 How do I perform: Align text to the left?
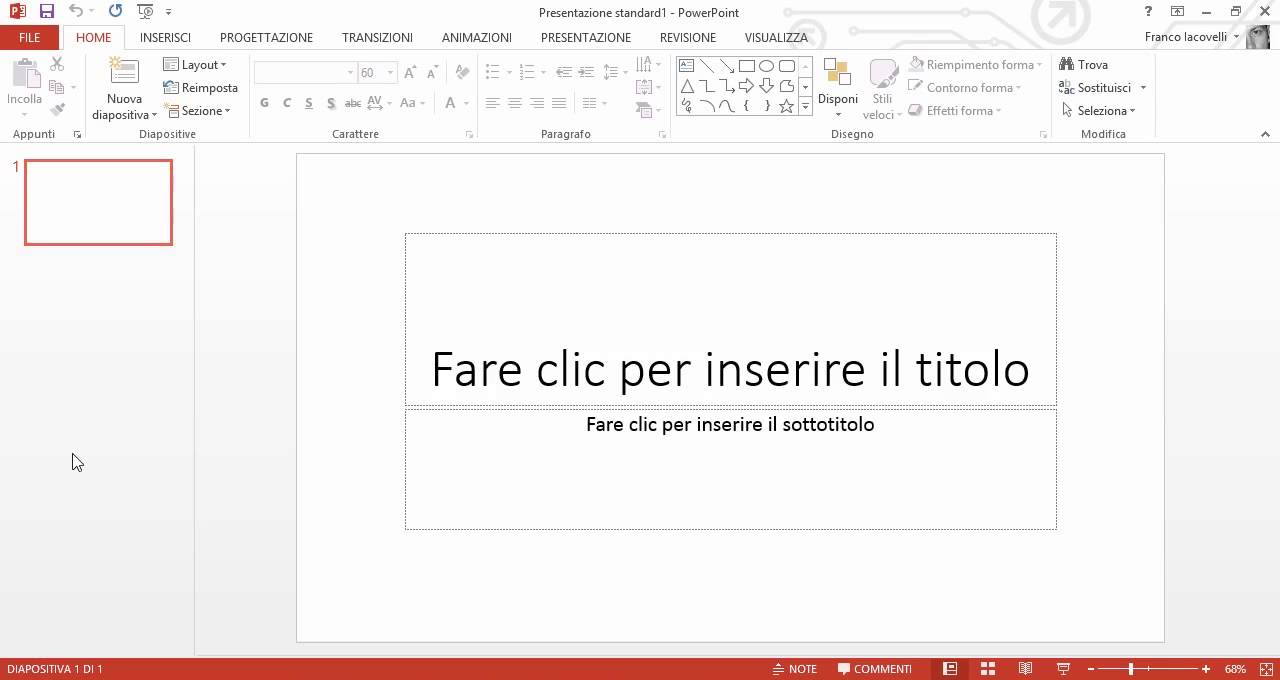click(x=492, y=103)
